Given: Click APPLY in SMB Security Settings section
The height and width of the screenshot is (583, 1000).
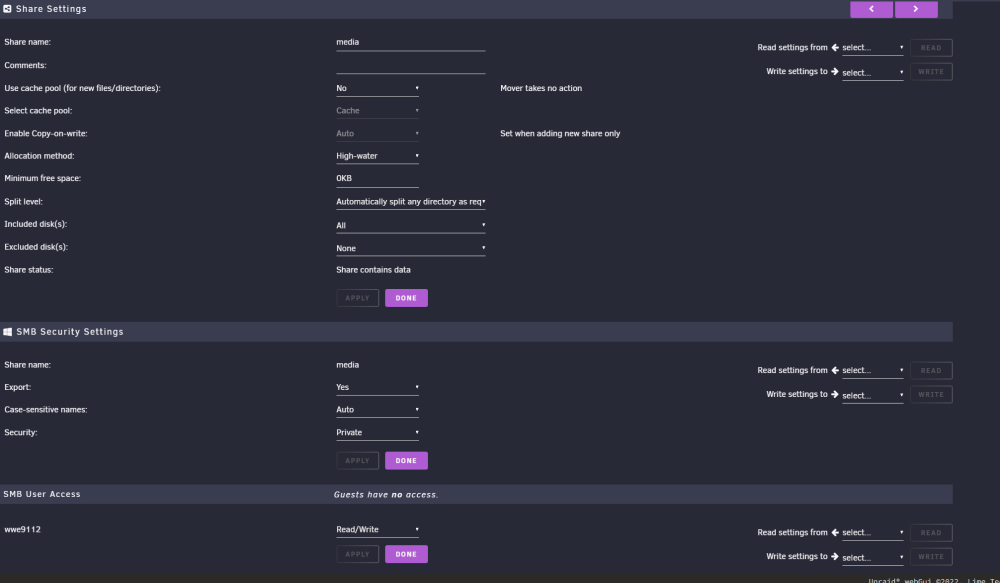Looking at the screenshot, I should [357, 461].
